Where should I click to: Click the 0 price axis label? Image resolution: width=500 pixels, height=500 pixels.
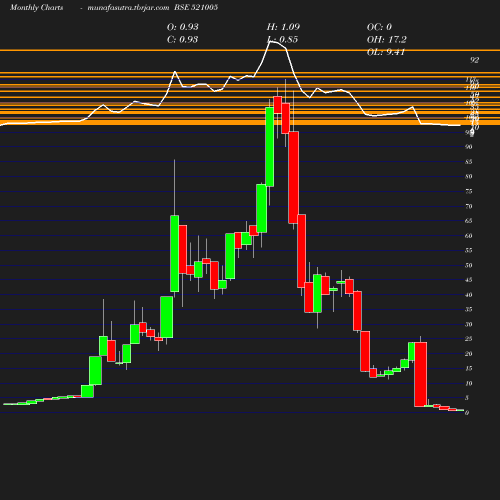[x=467, y=413]
